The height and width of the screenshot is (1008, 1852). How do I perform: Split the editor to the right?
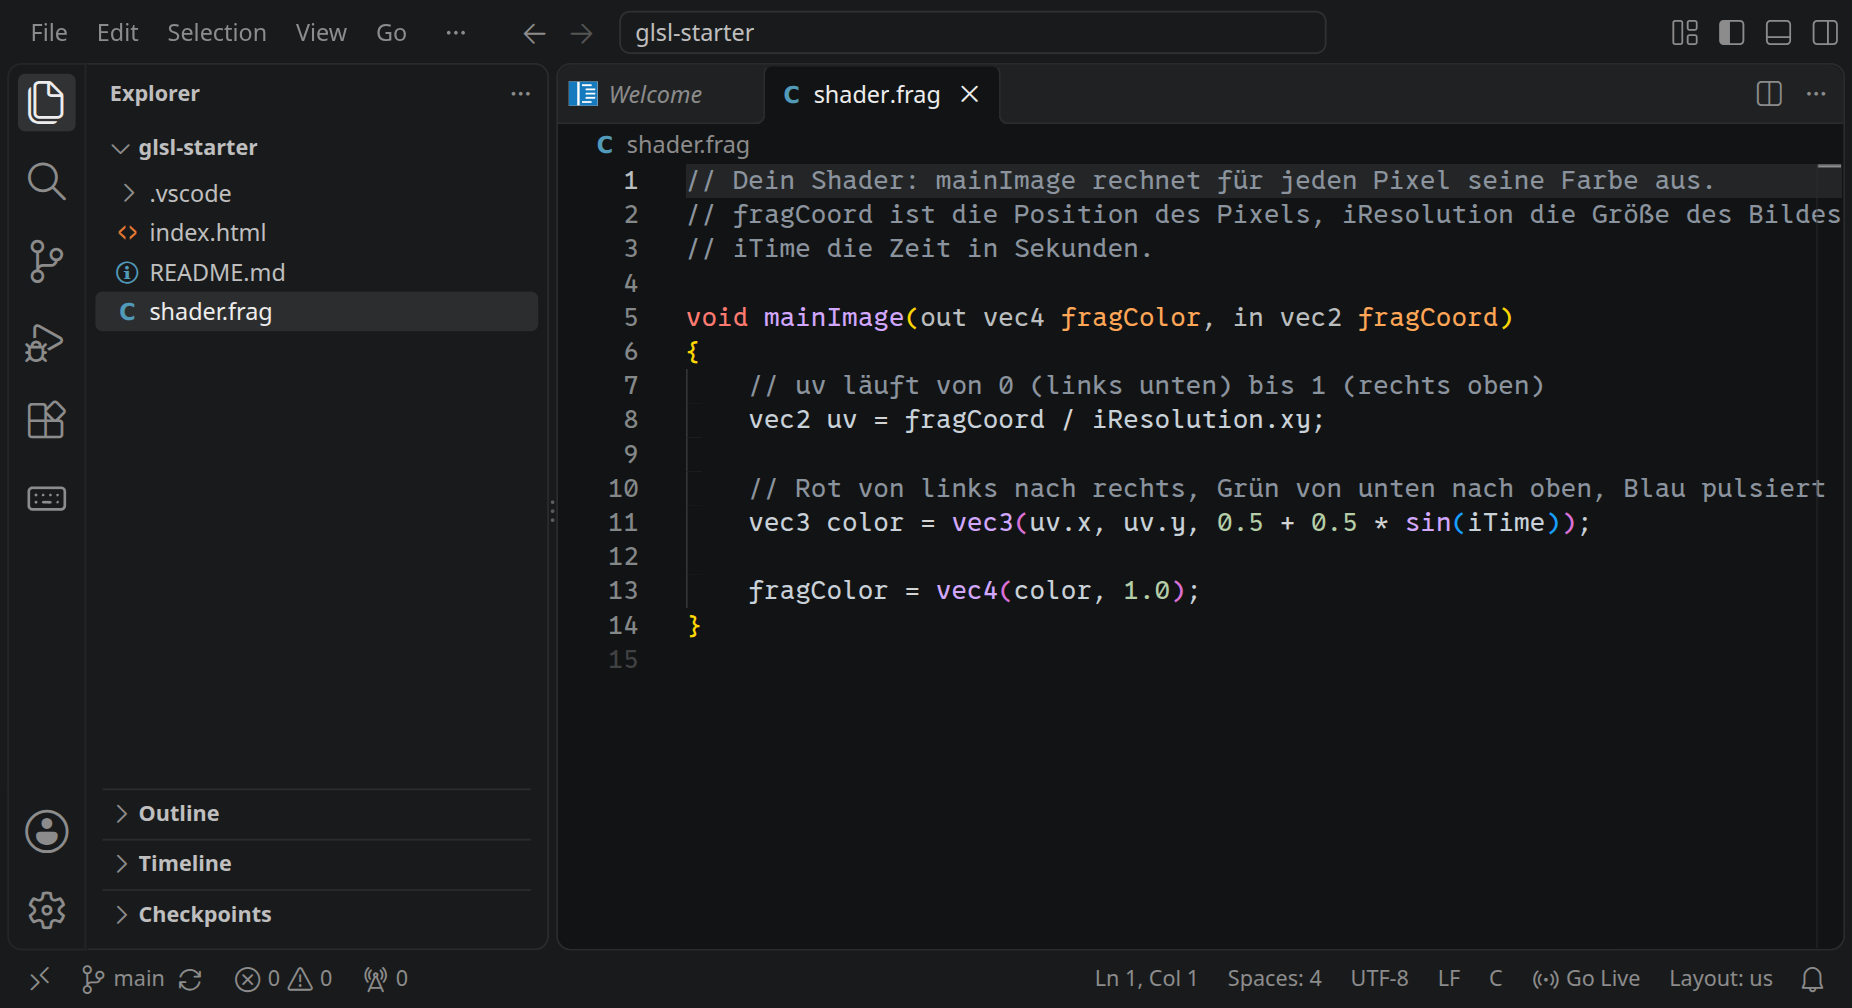[x=1769, y=94]
